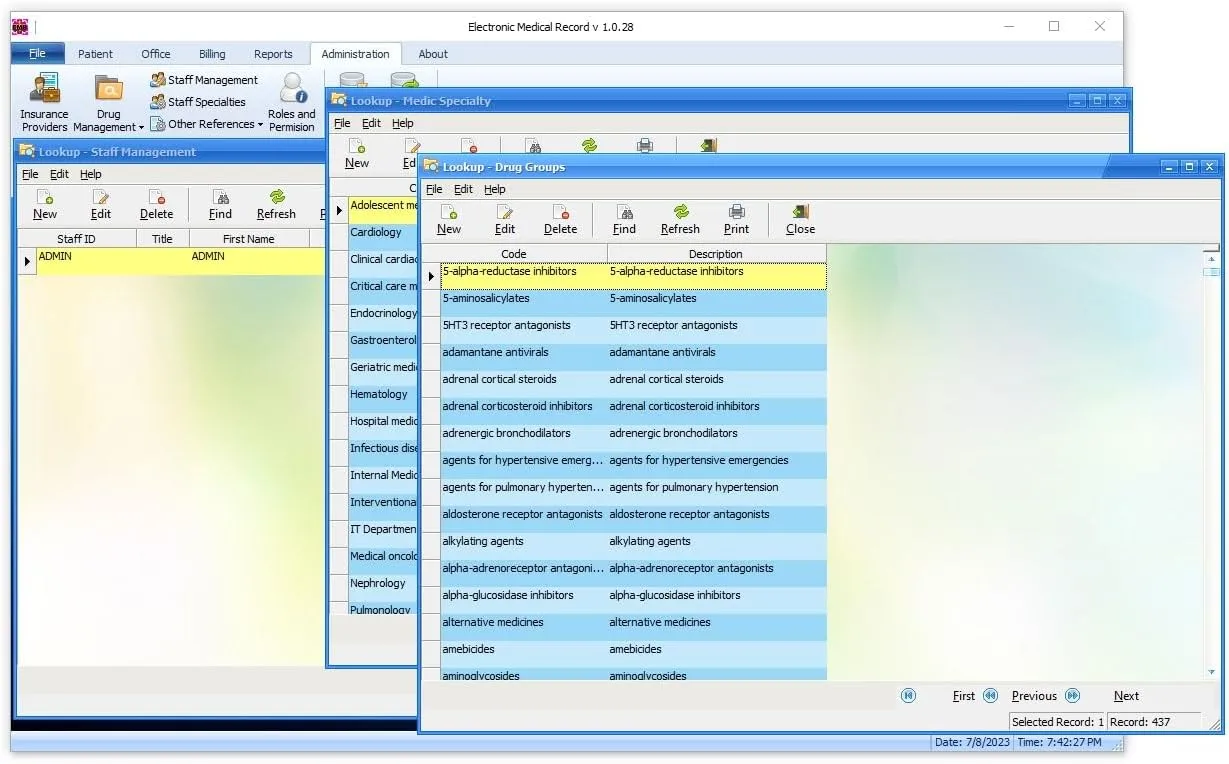Open the Other References dropdown
Image resolution: width=1229 pixels, height=764 pixels.
click(258, 124)
